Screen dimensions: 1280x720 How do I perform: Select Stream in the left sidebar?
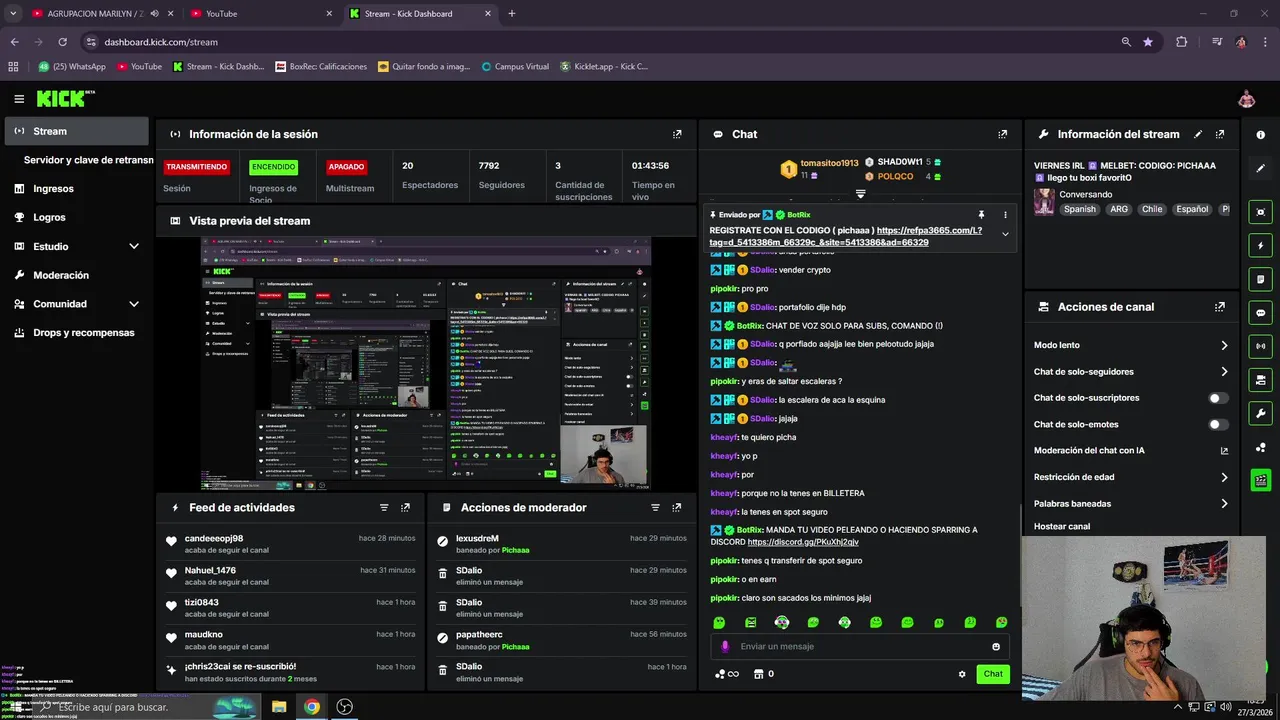pos(76,131)
